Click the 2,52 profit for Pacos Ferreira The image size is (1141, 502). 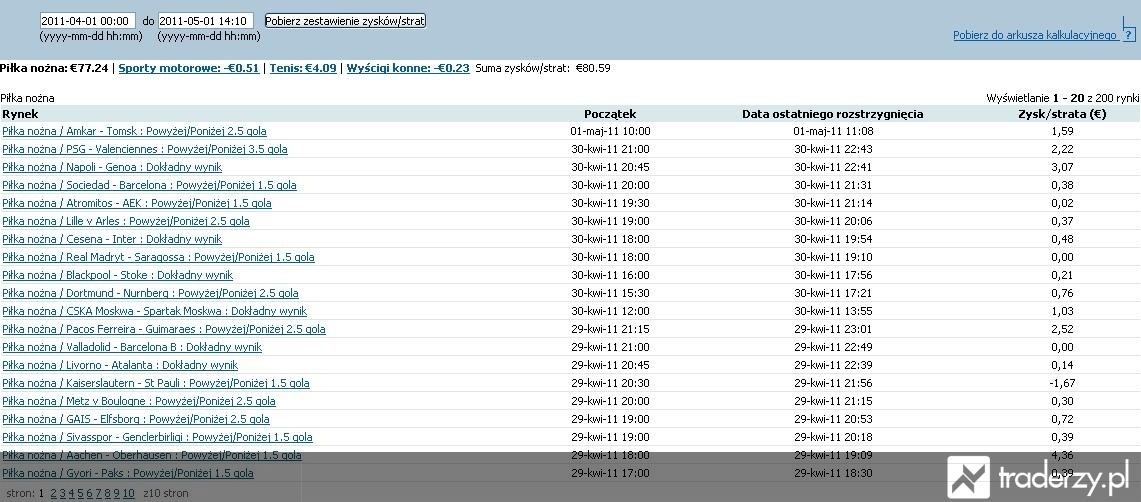pyautogui.click(x=1062, y=329)
